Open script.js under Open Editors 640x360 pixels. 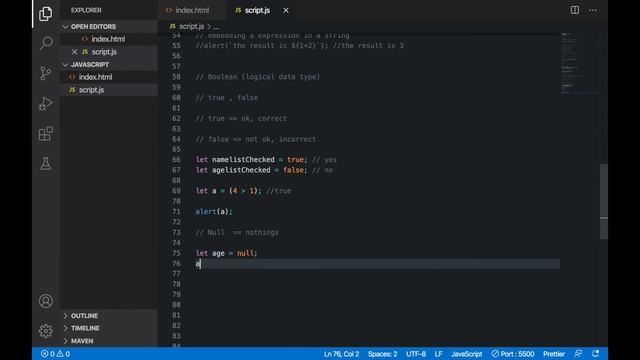(104, 52)
